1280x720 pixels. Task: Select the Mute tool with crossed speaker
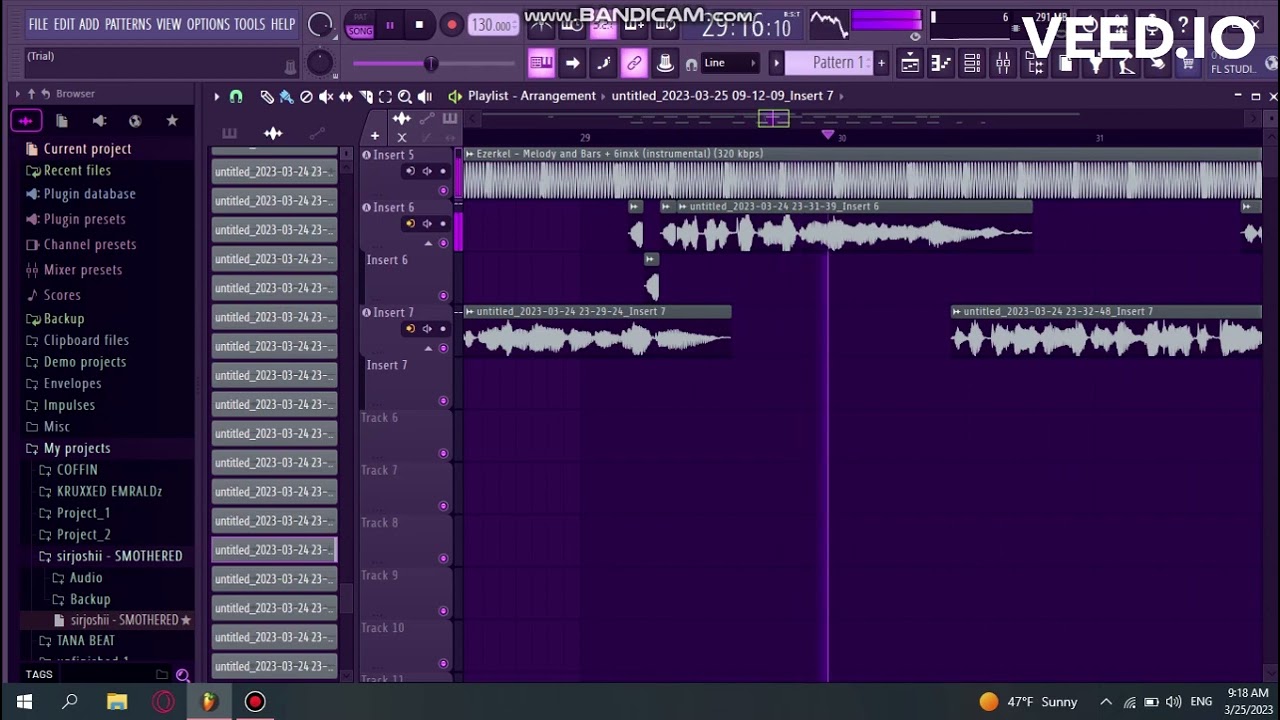[326, 97]
